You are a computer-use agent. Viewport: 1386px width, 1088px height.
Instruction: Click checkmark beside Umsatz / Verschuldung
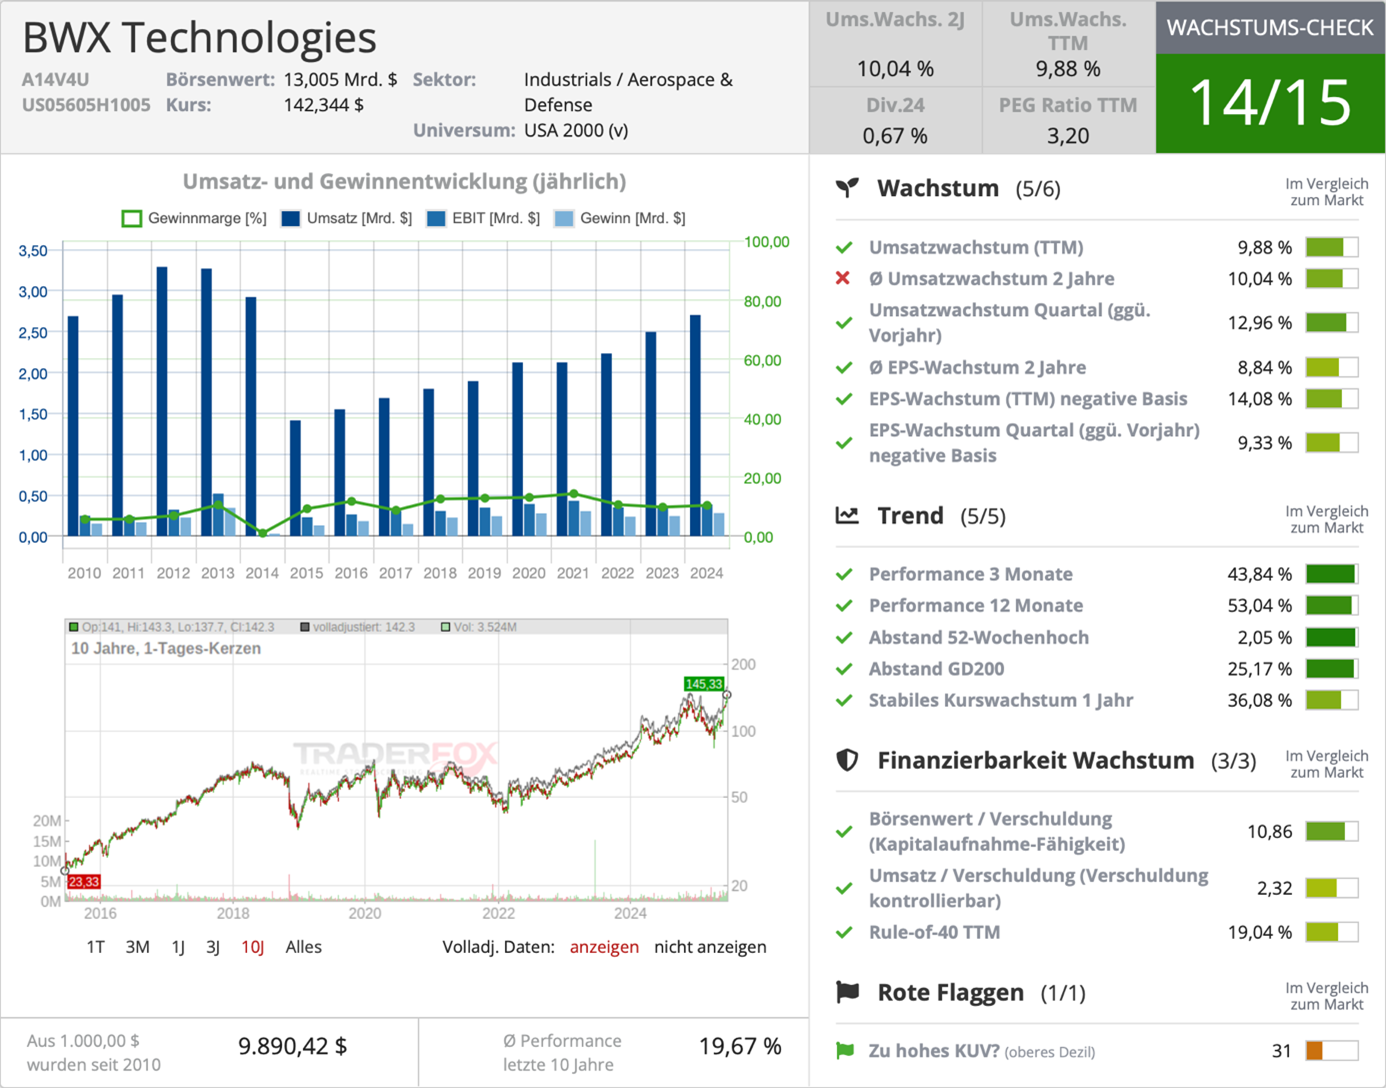pos(844,888)
